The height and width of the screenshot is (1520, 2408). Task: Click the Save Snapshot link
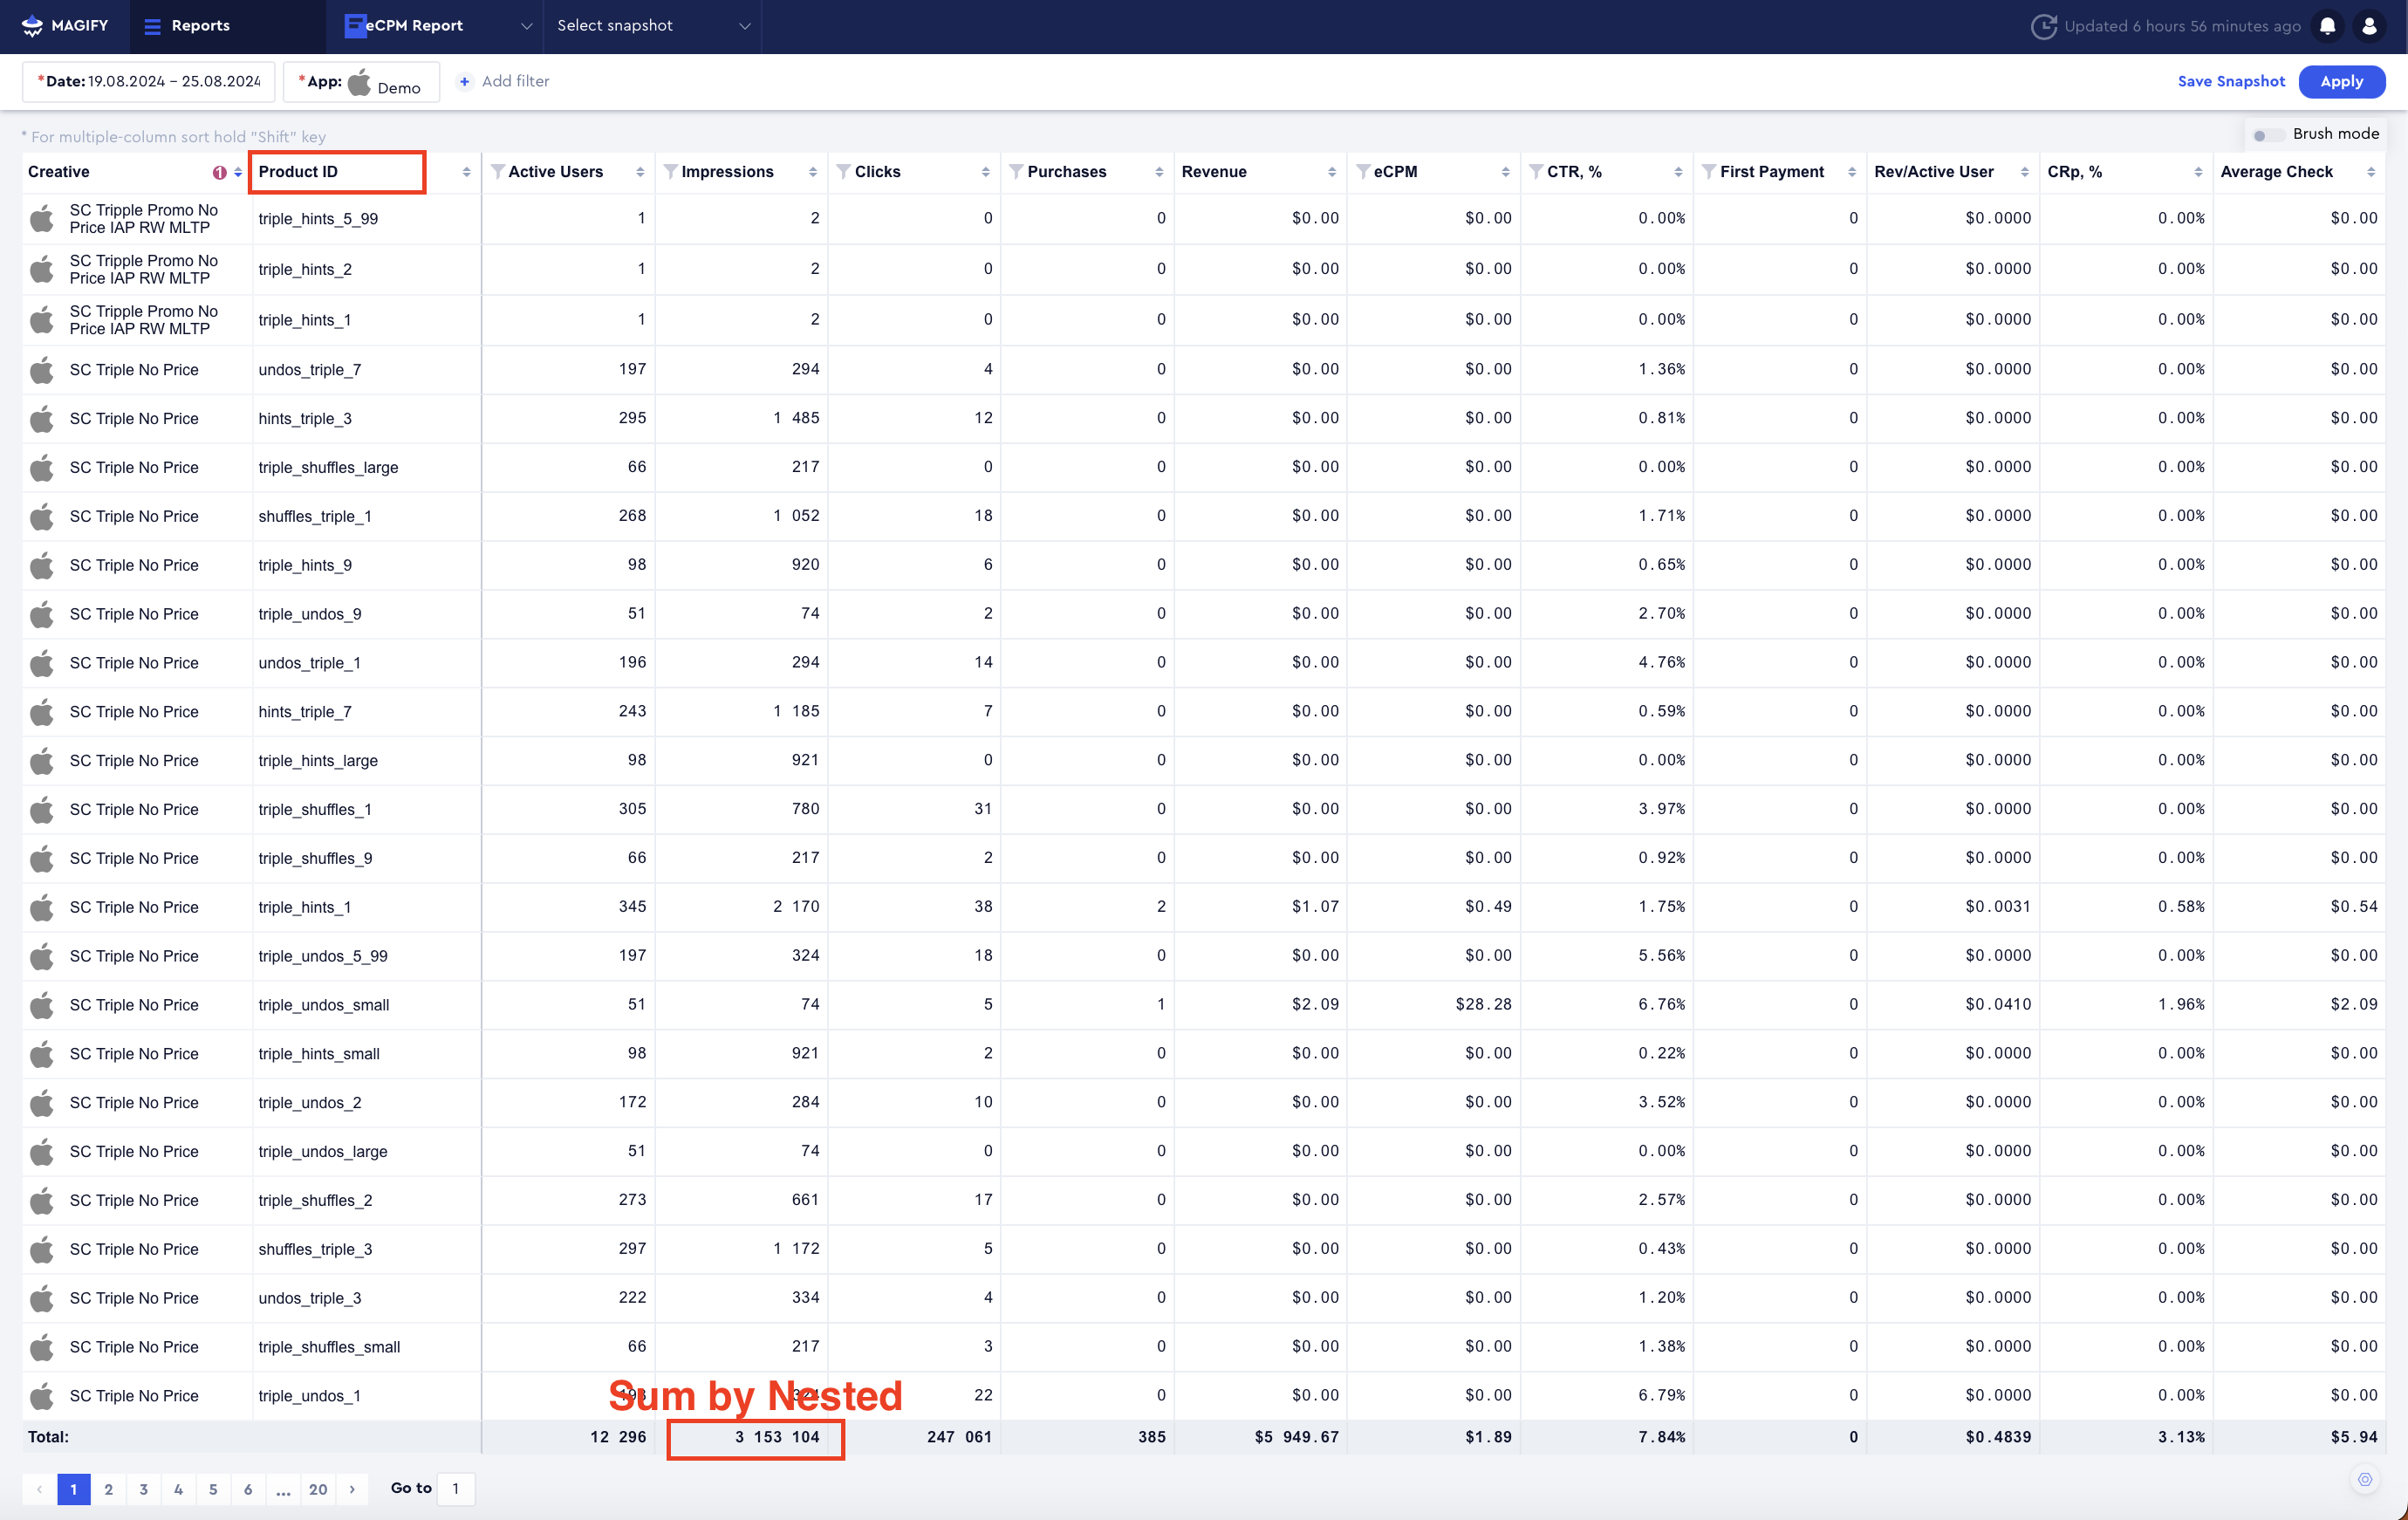(2231, 81)
